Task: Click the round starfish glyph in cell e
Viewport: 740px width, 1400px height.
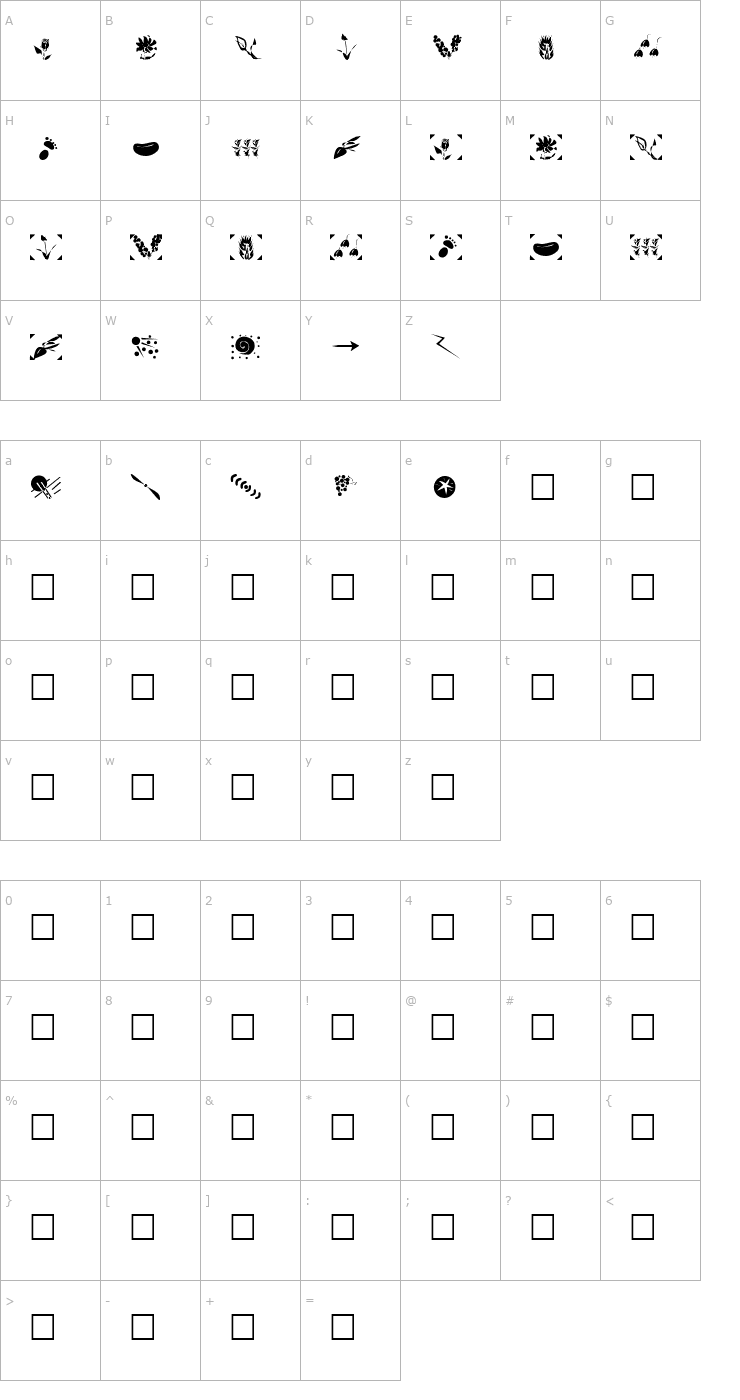Action: coord(444,487)
